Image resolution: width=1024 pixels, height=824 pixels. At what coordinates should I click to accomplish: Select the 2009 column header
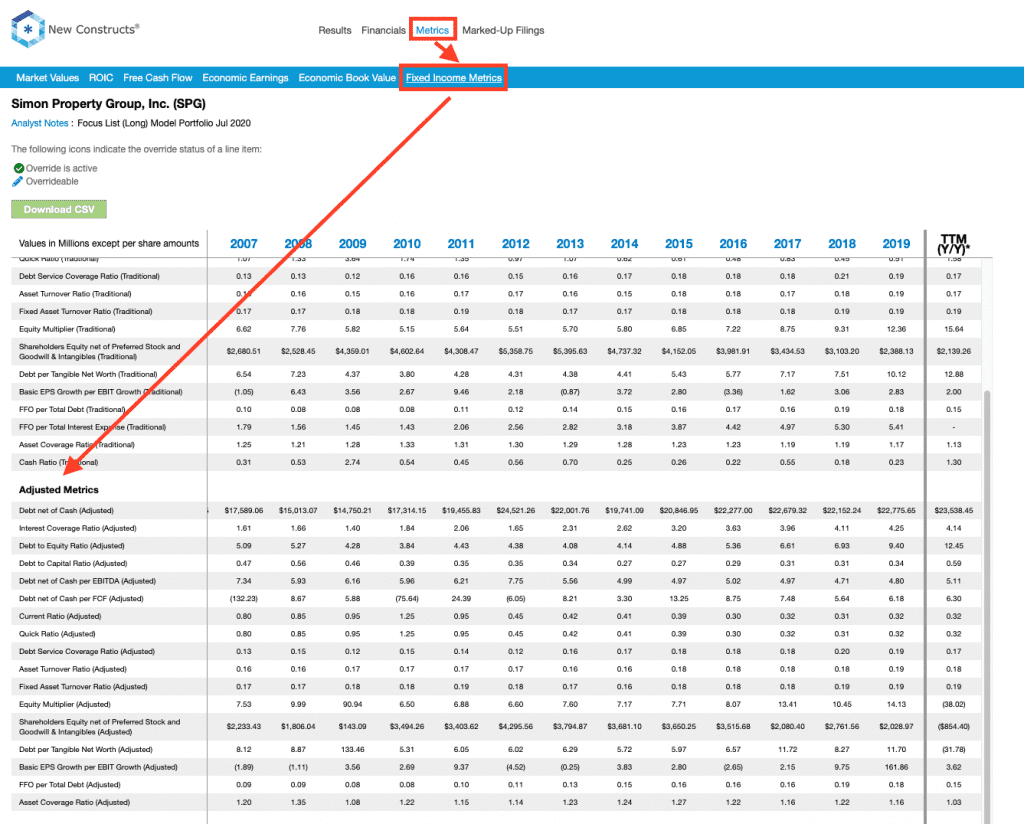point(352,244)
